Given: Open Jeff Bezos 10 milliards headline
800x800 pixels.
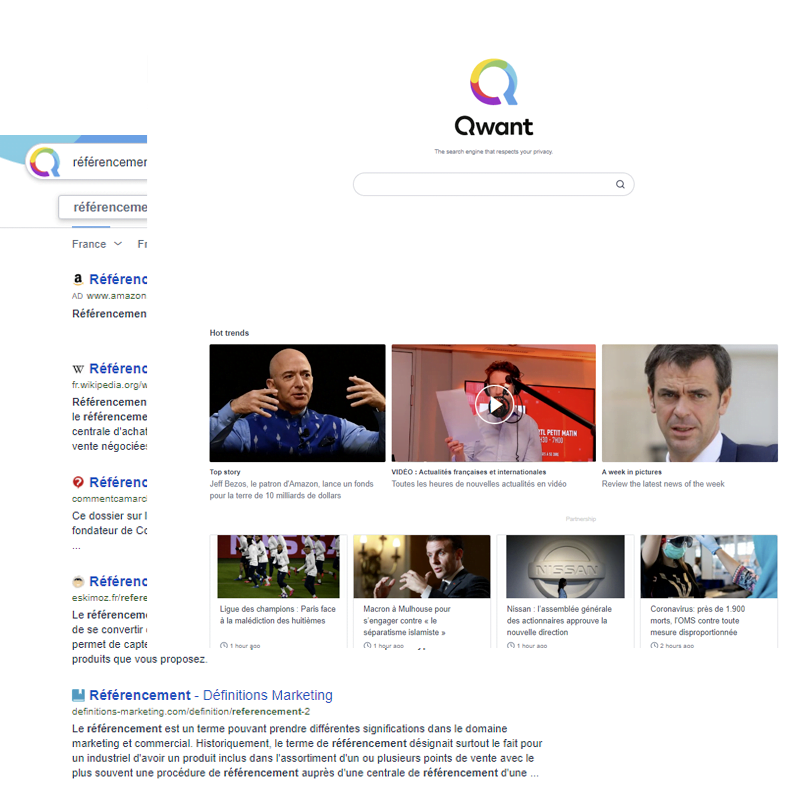Looking at the screenshot, I should point(291,489).
